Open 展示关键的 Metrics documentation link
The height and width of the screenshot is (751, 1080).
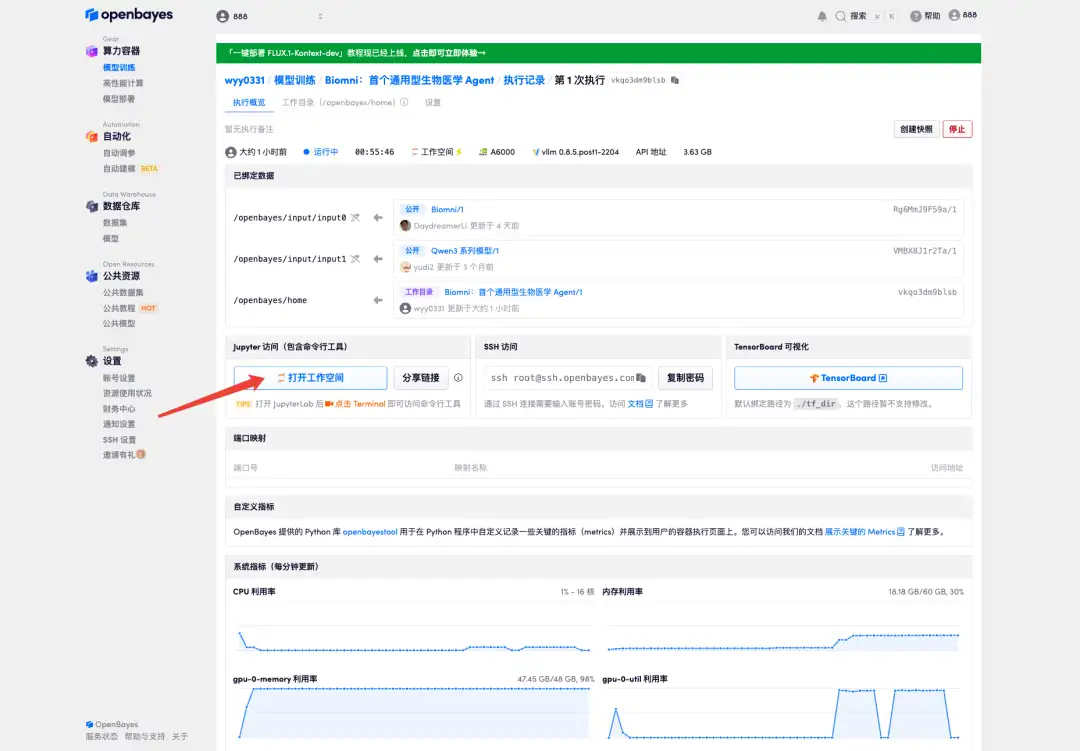click(x=864, y=532)
